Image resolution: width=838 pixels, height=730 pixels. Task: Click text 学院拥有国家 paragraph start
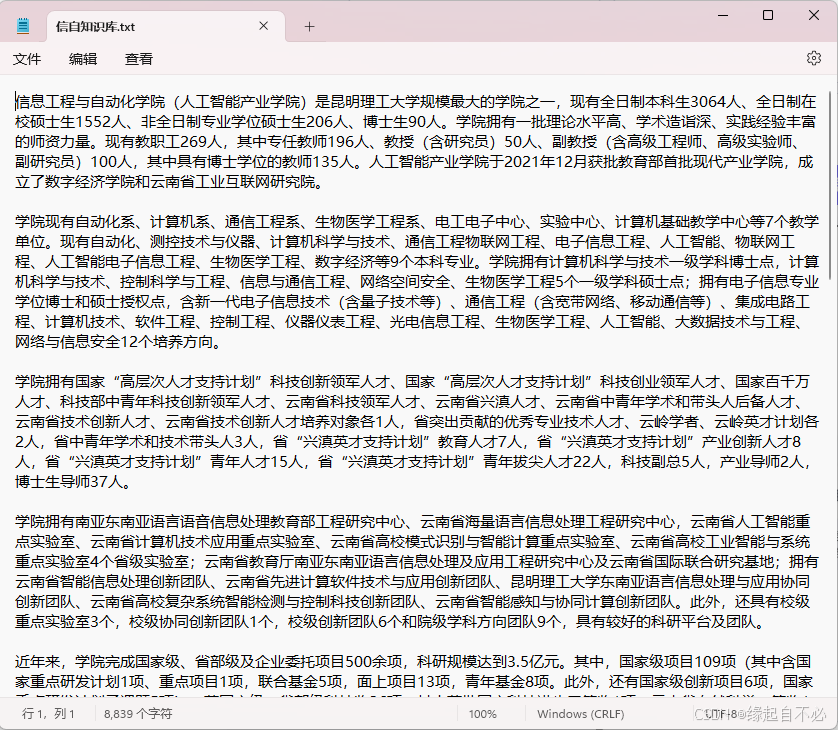(x=60, y=382)
